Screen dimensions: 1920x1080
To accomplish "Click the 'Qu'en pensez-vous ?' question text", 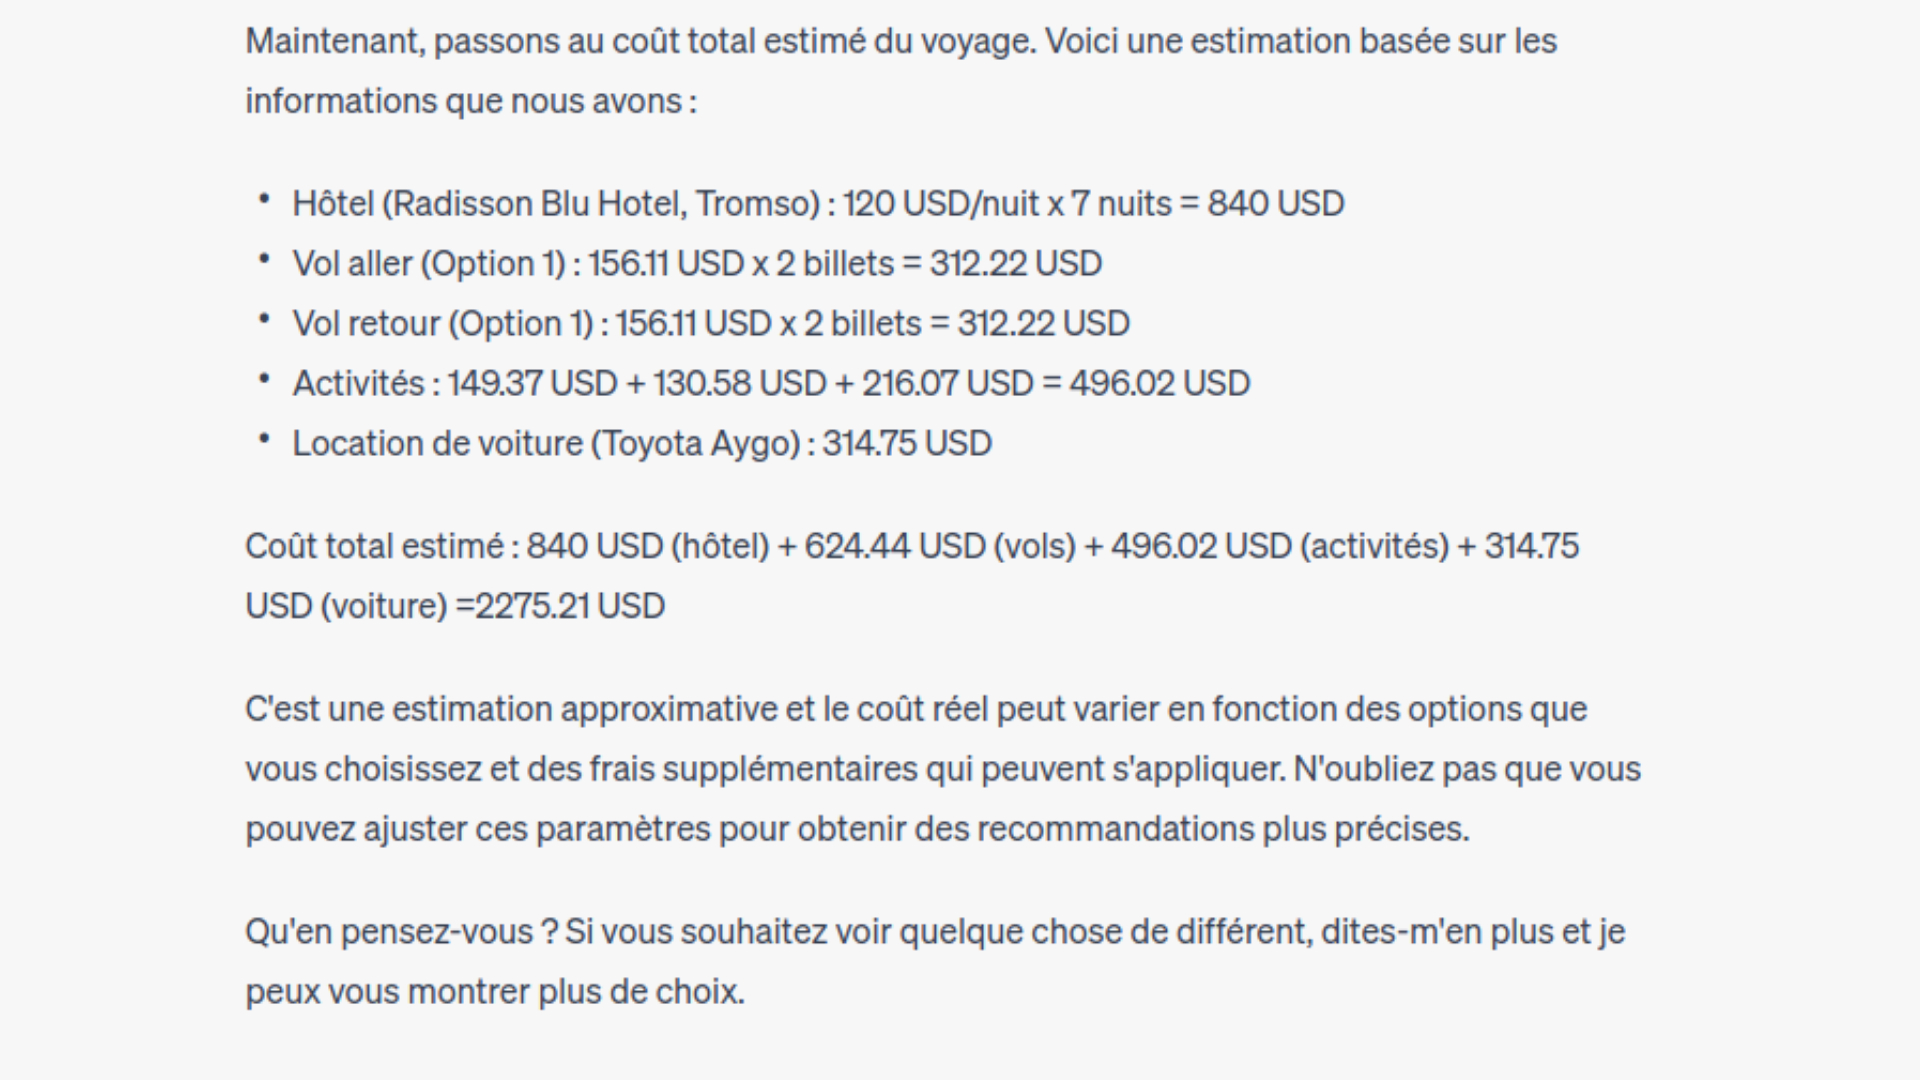I will coord(401,932).
